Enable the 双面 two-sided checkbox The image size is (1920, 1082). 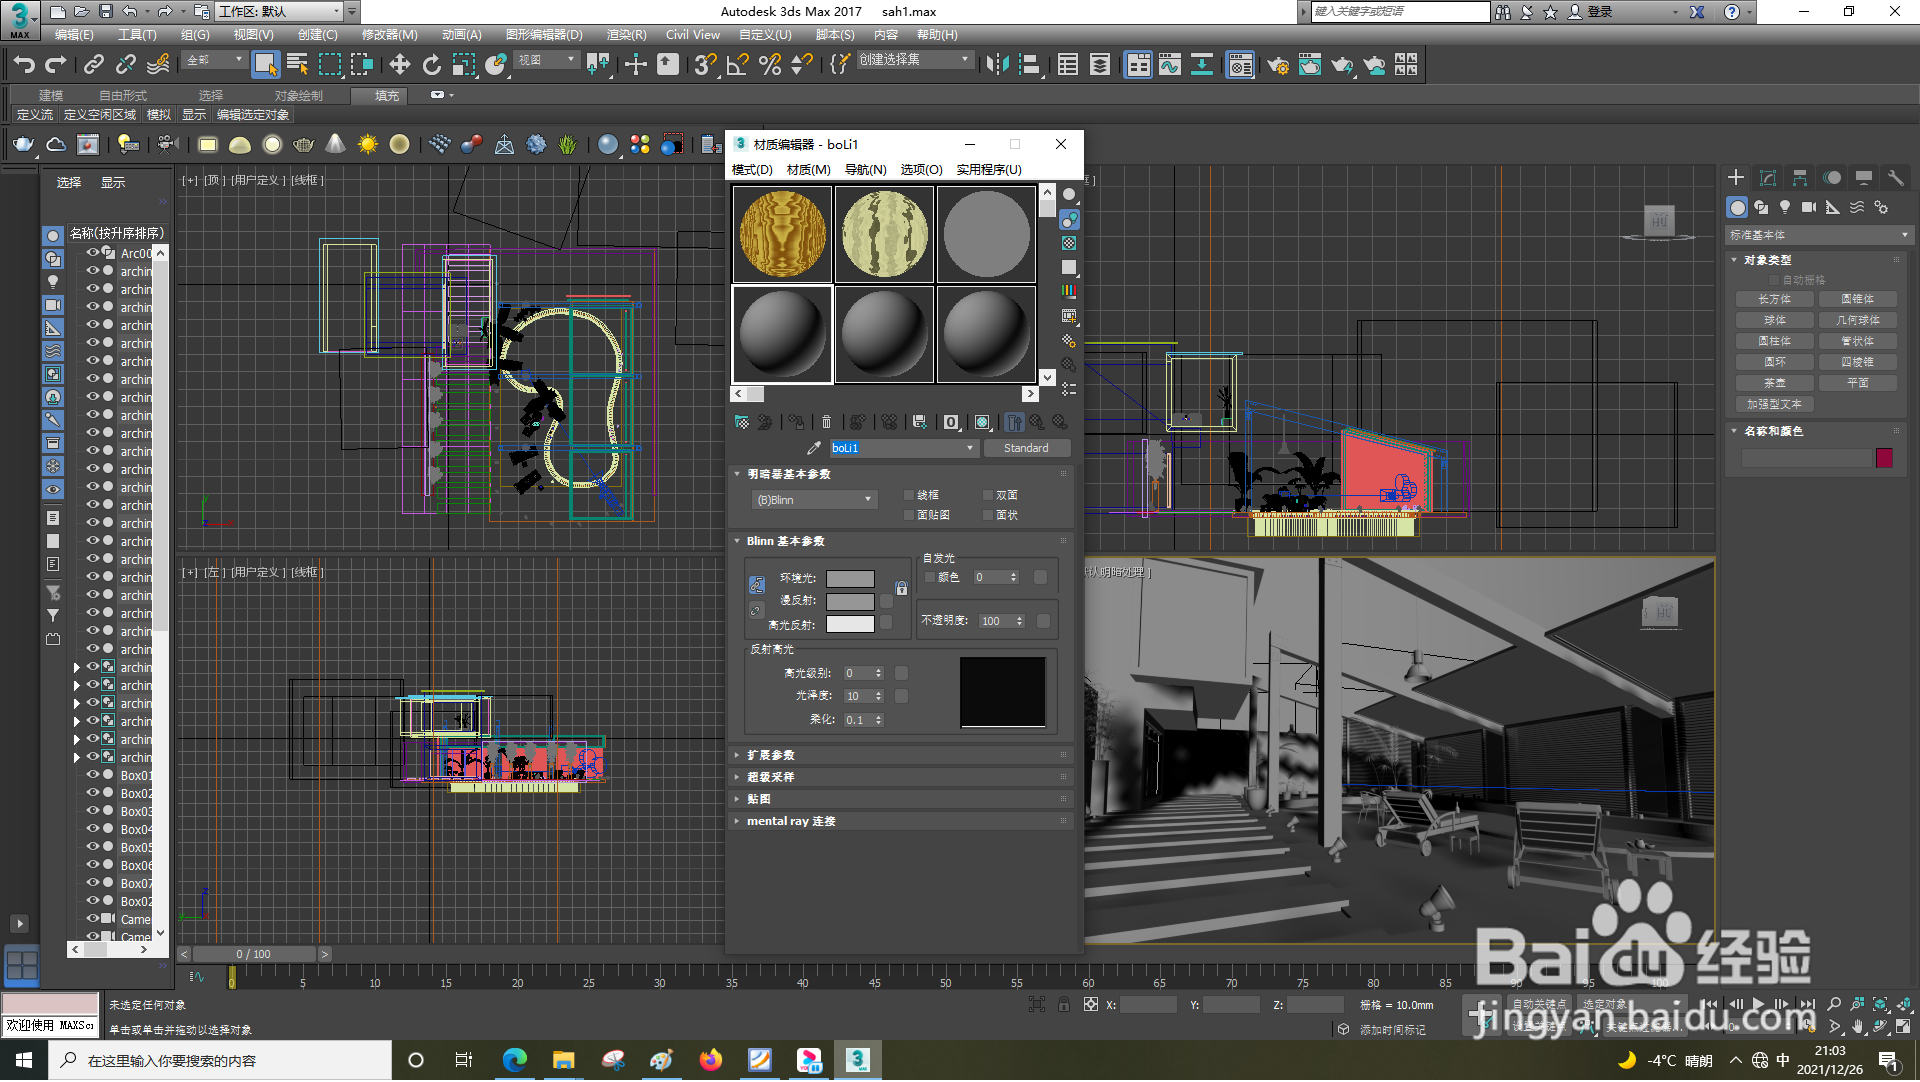click(988, 496)
